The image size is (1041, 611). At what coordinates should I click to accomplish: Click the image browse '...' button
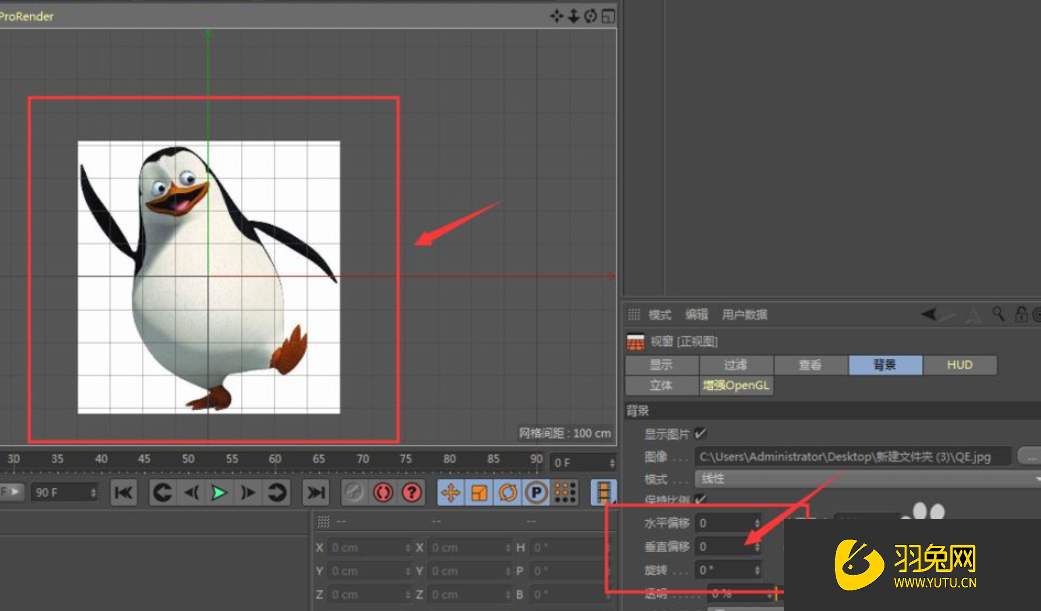(1029, 457)
